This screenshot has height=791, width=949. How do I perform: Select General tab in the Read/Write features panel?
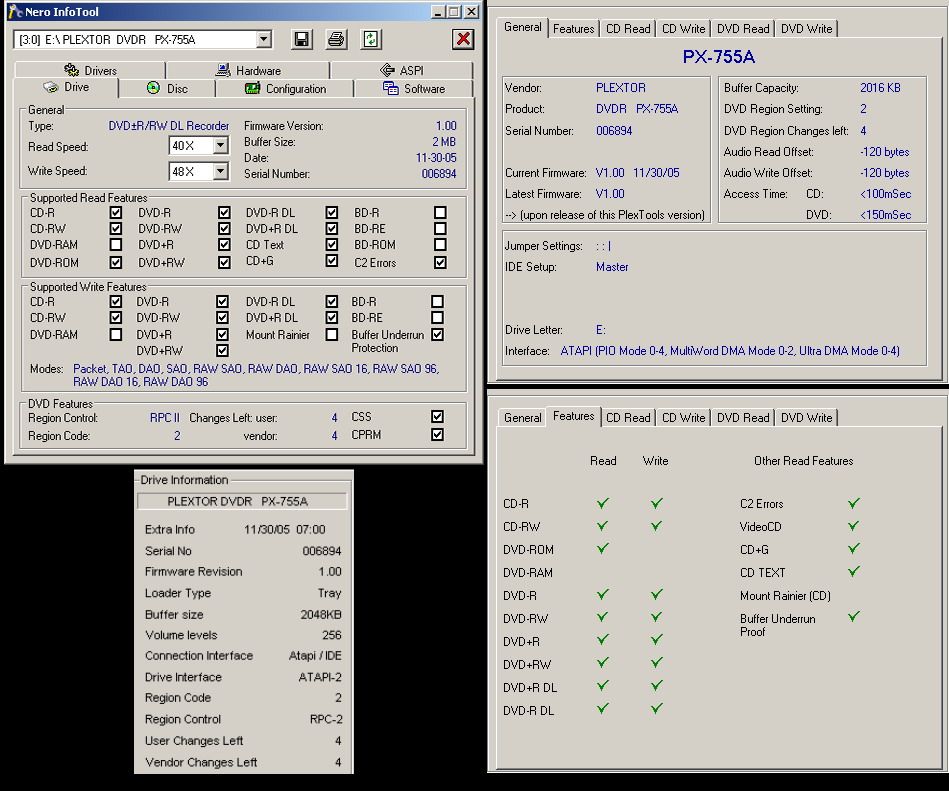coord(523,418)
